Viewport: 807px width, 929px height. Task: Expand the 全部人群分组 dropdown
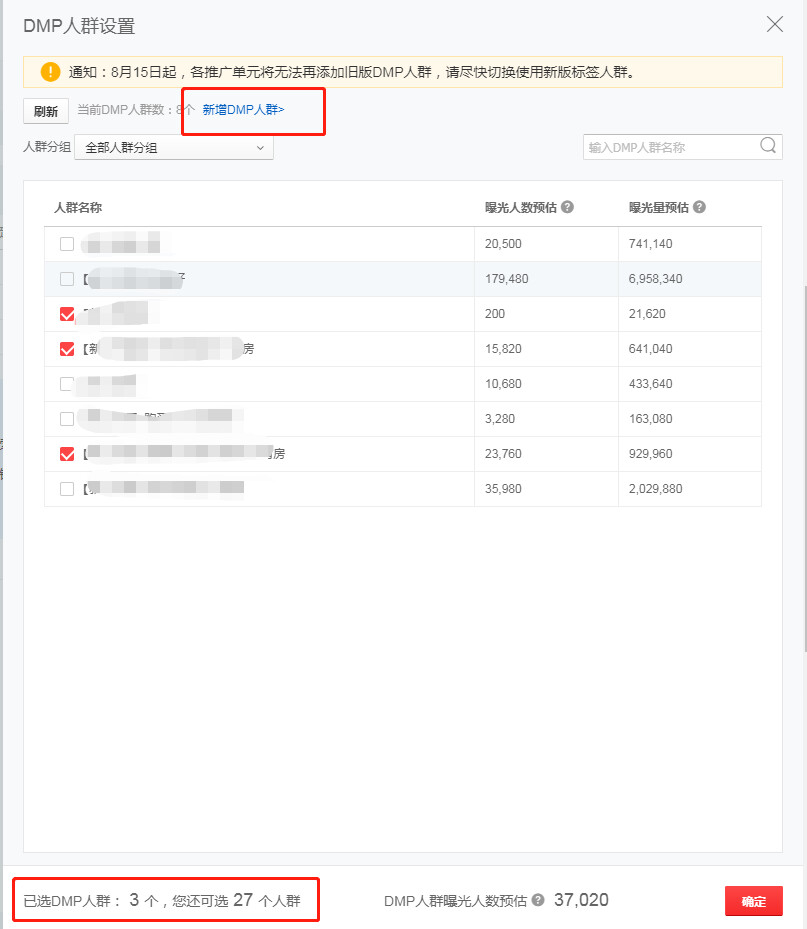(x=173, y=148)
